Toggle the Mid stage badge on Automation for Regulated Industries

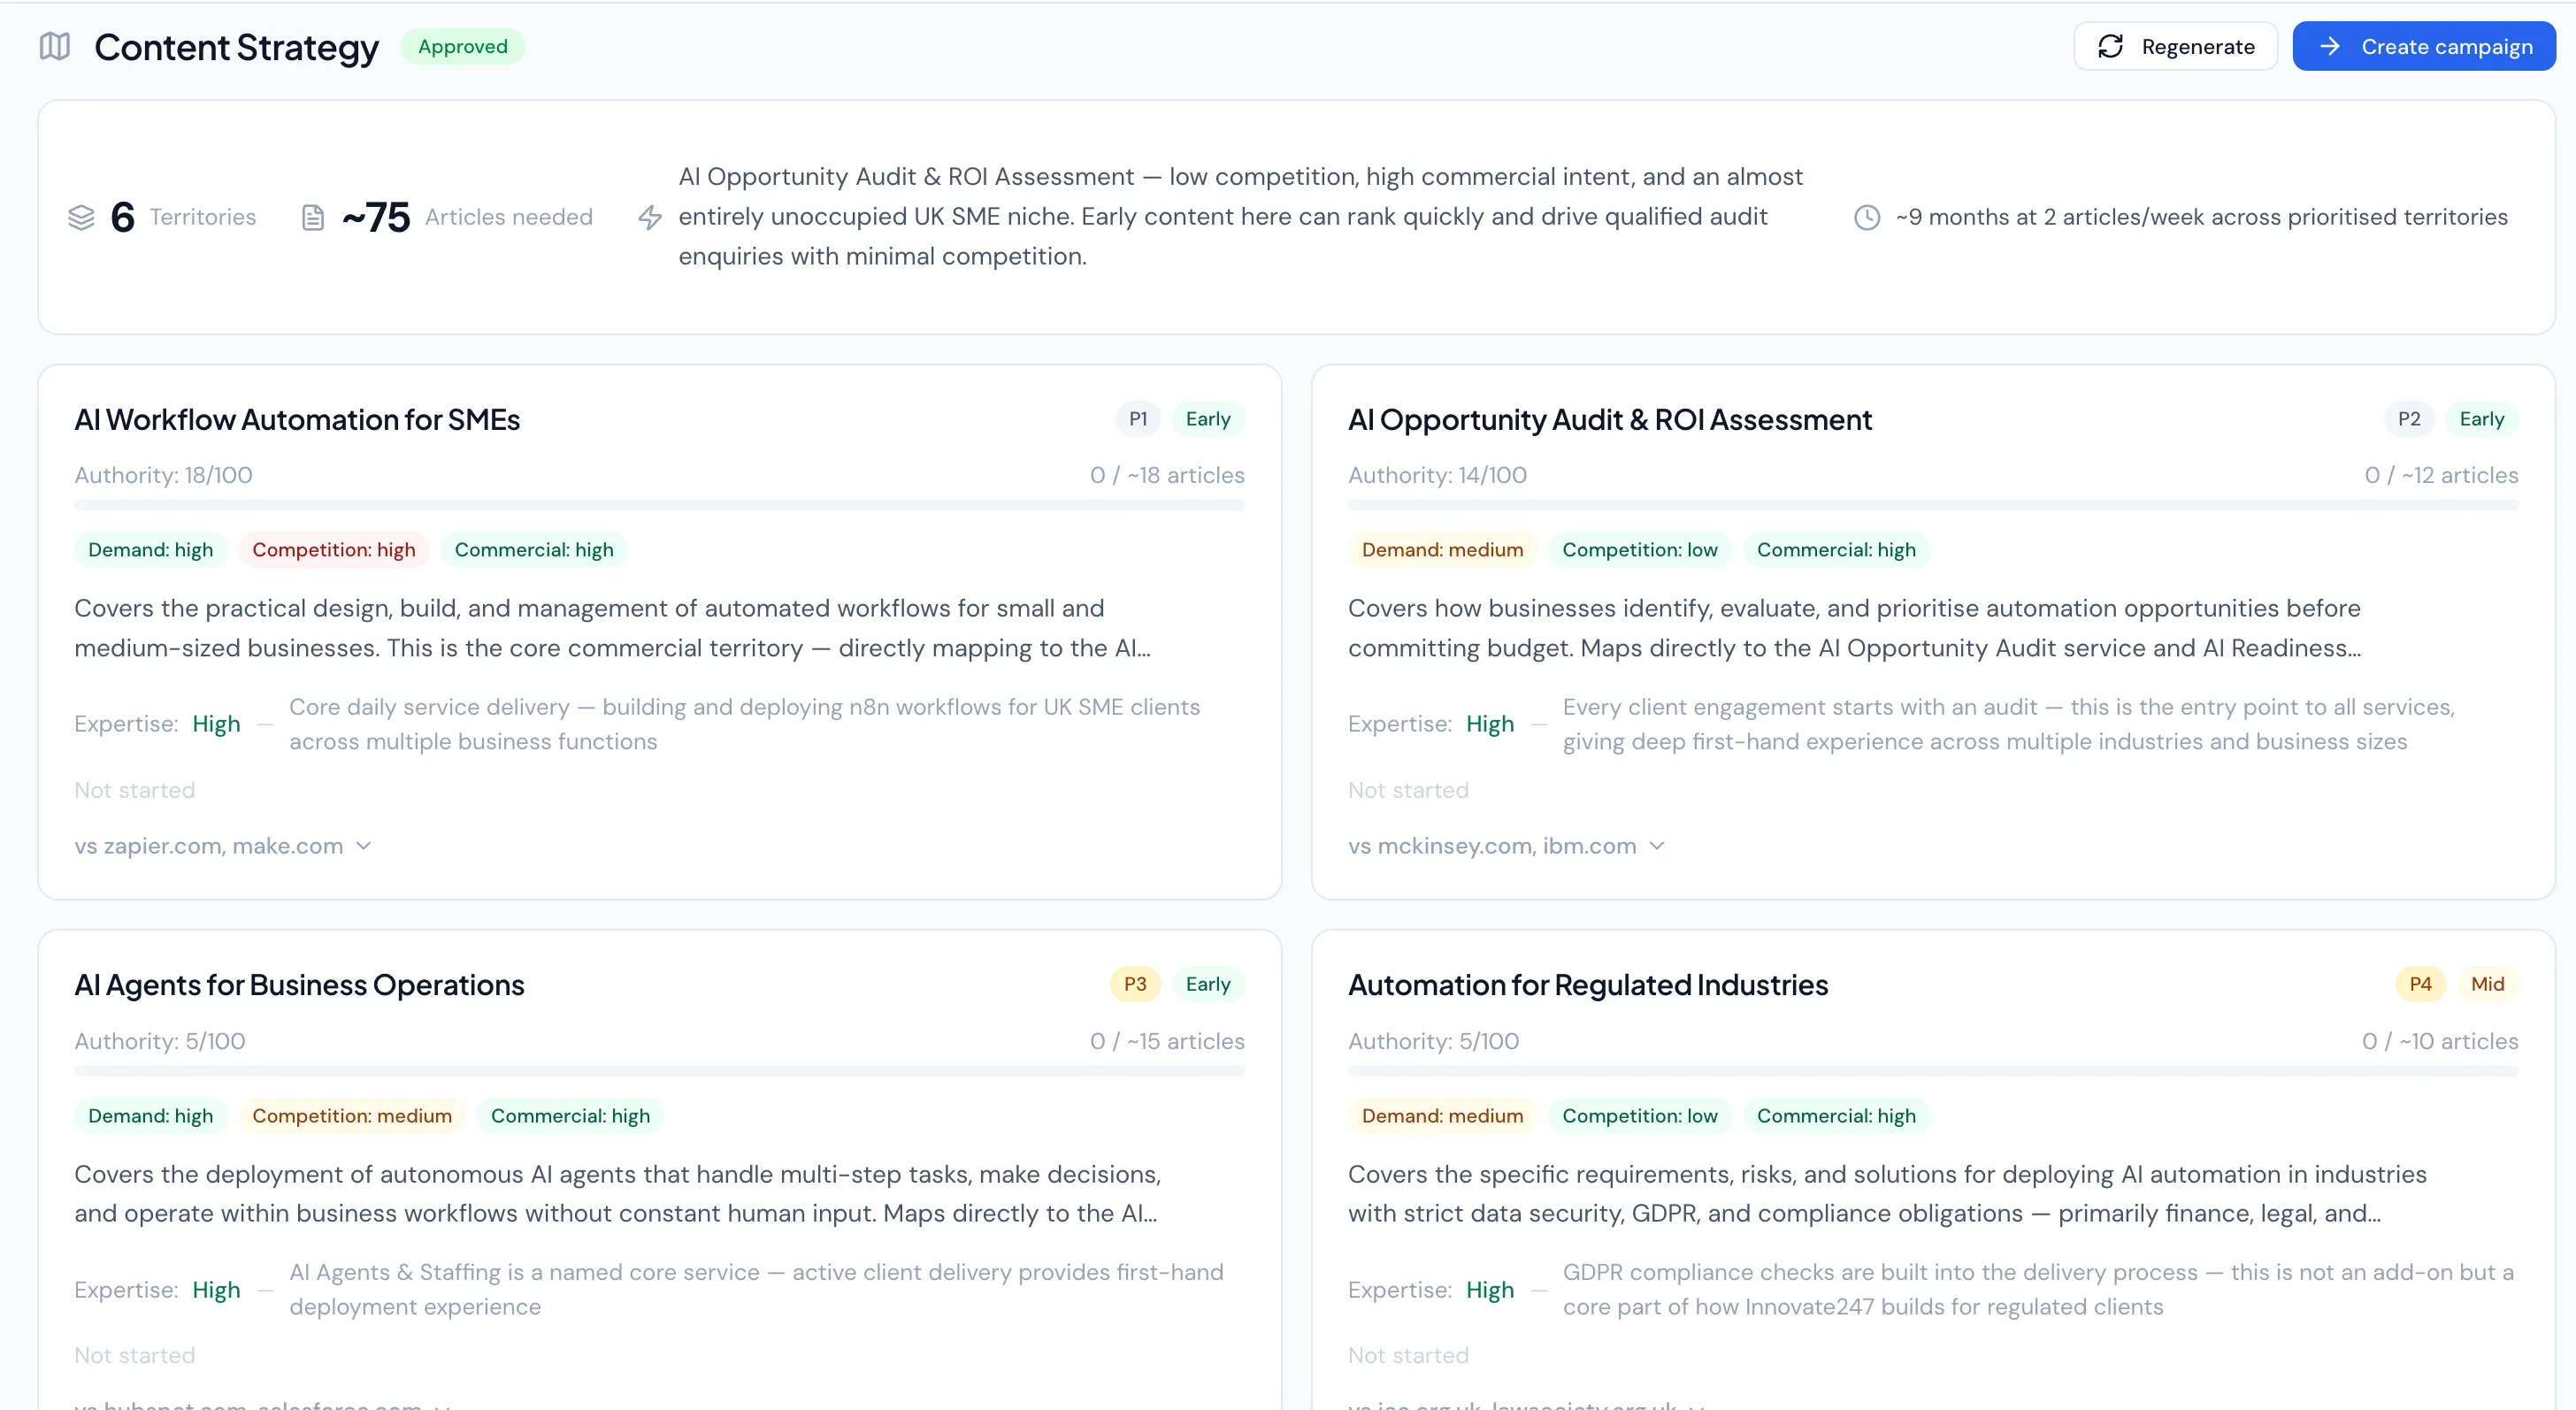[2488, 984]
